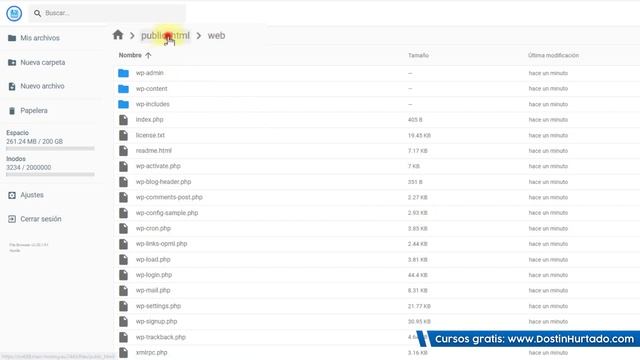Click the readme.html file name
Screen dimensions: 640x360
point(153,151)
